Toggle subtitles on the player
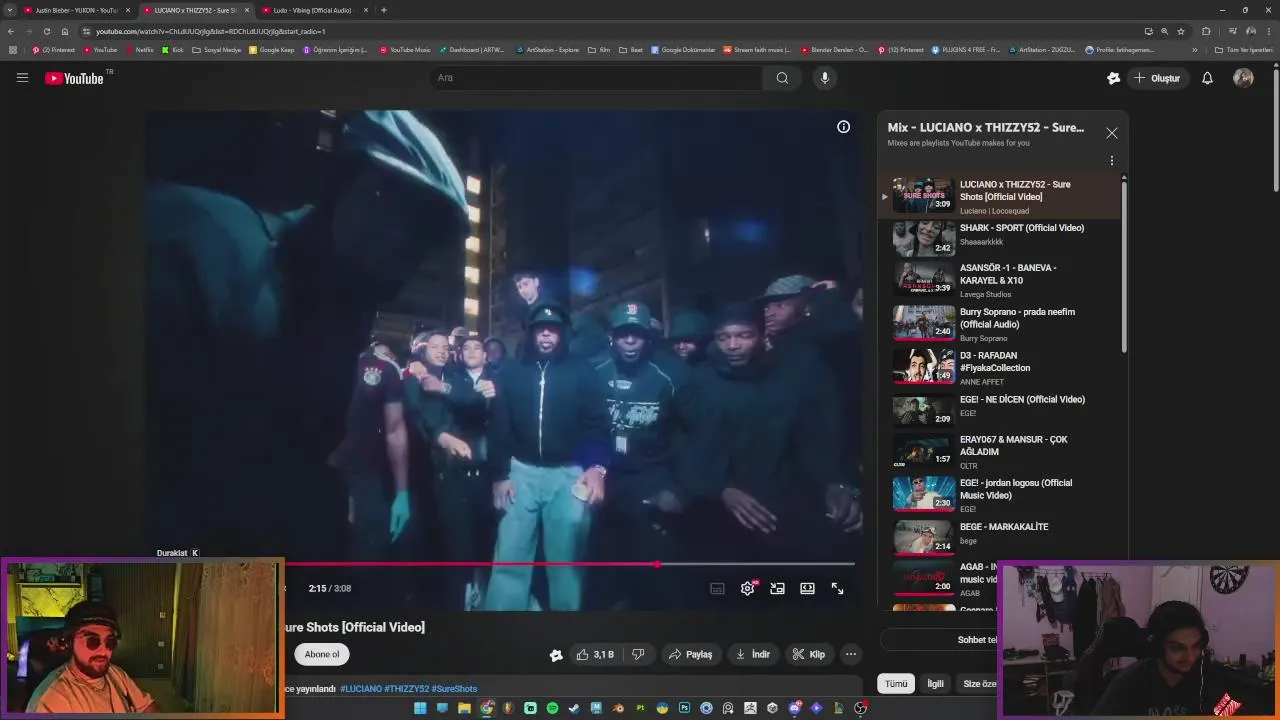The height and width of the screenshot is (720, 1280). (x=717, y=588)
